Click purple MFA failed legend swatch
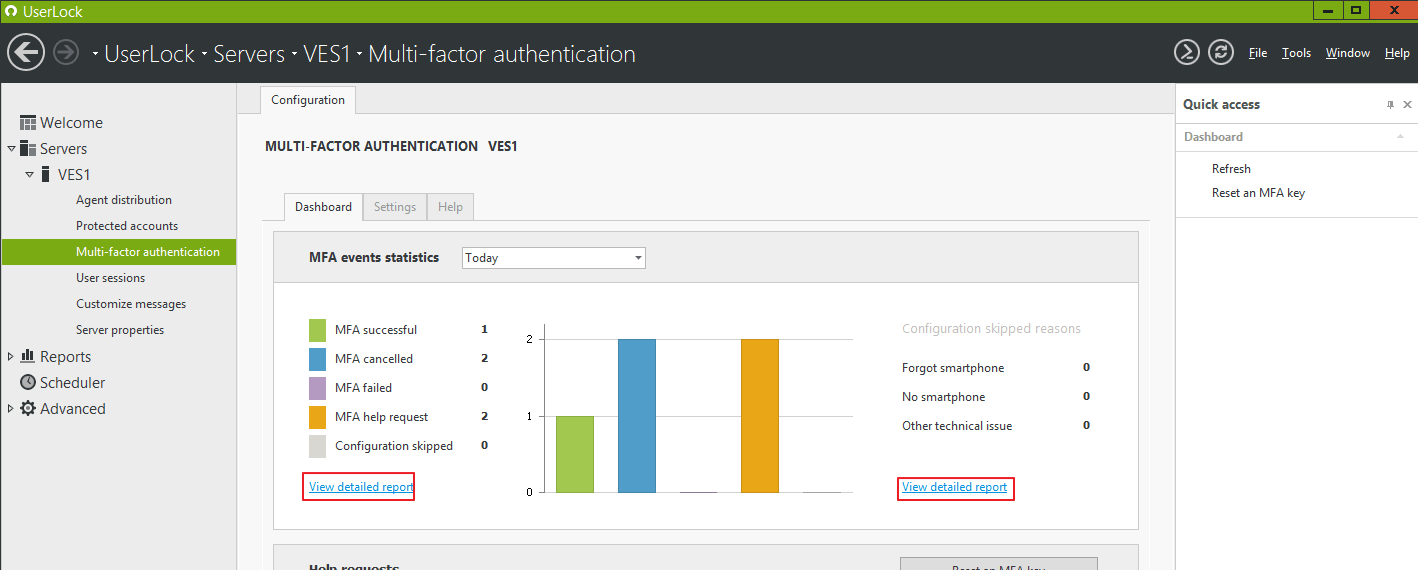Screen dimensions: 1418x570 [x=318, y=388]
